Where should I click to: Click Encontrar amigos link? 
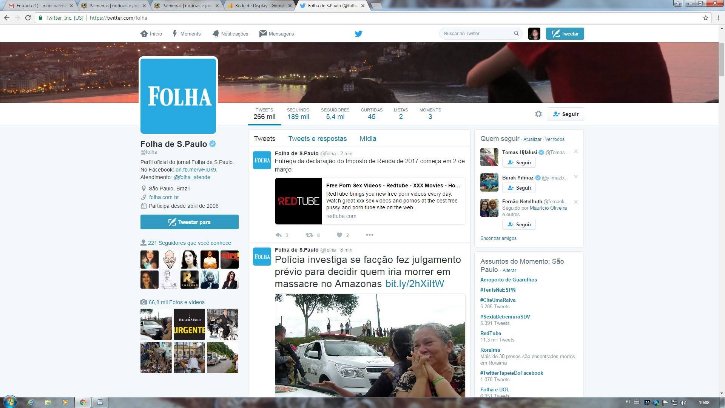pyautogui.click(x=498, y=238)
